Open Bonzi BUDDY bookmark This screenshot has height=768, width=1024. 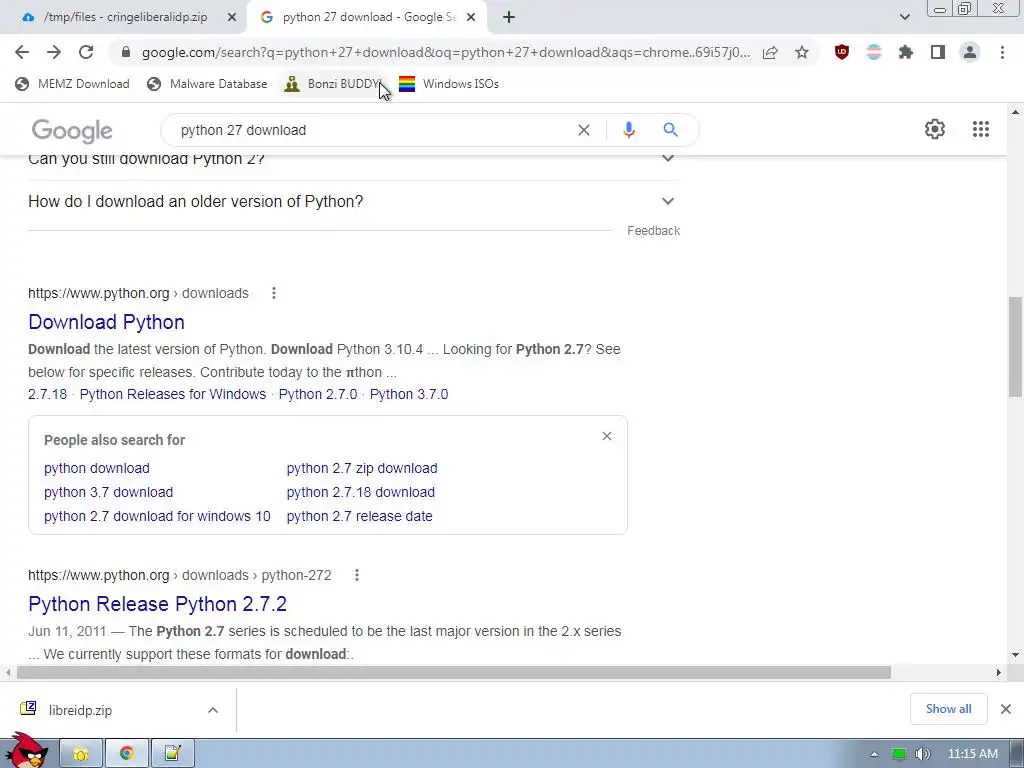coord(332,84)
